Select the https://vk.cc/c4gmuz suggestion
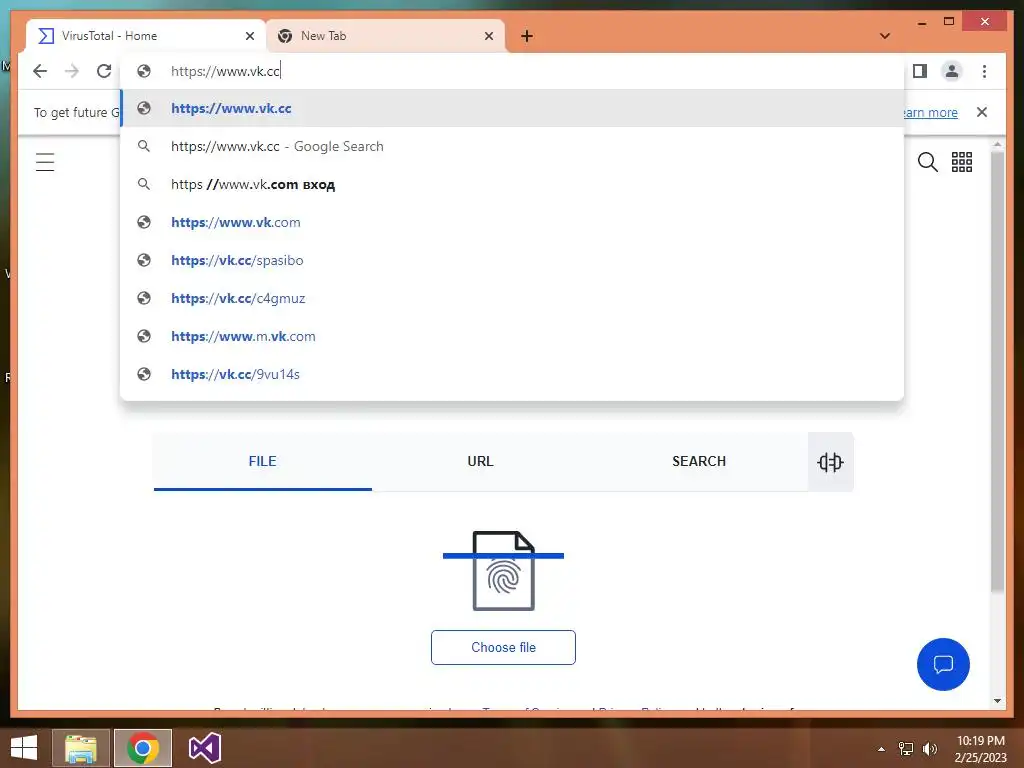1024x768 pixels. [512, 298]
